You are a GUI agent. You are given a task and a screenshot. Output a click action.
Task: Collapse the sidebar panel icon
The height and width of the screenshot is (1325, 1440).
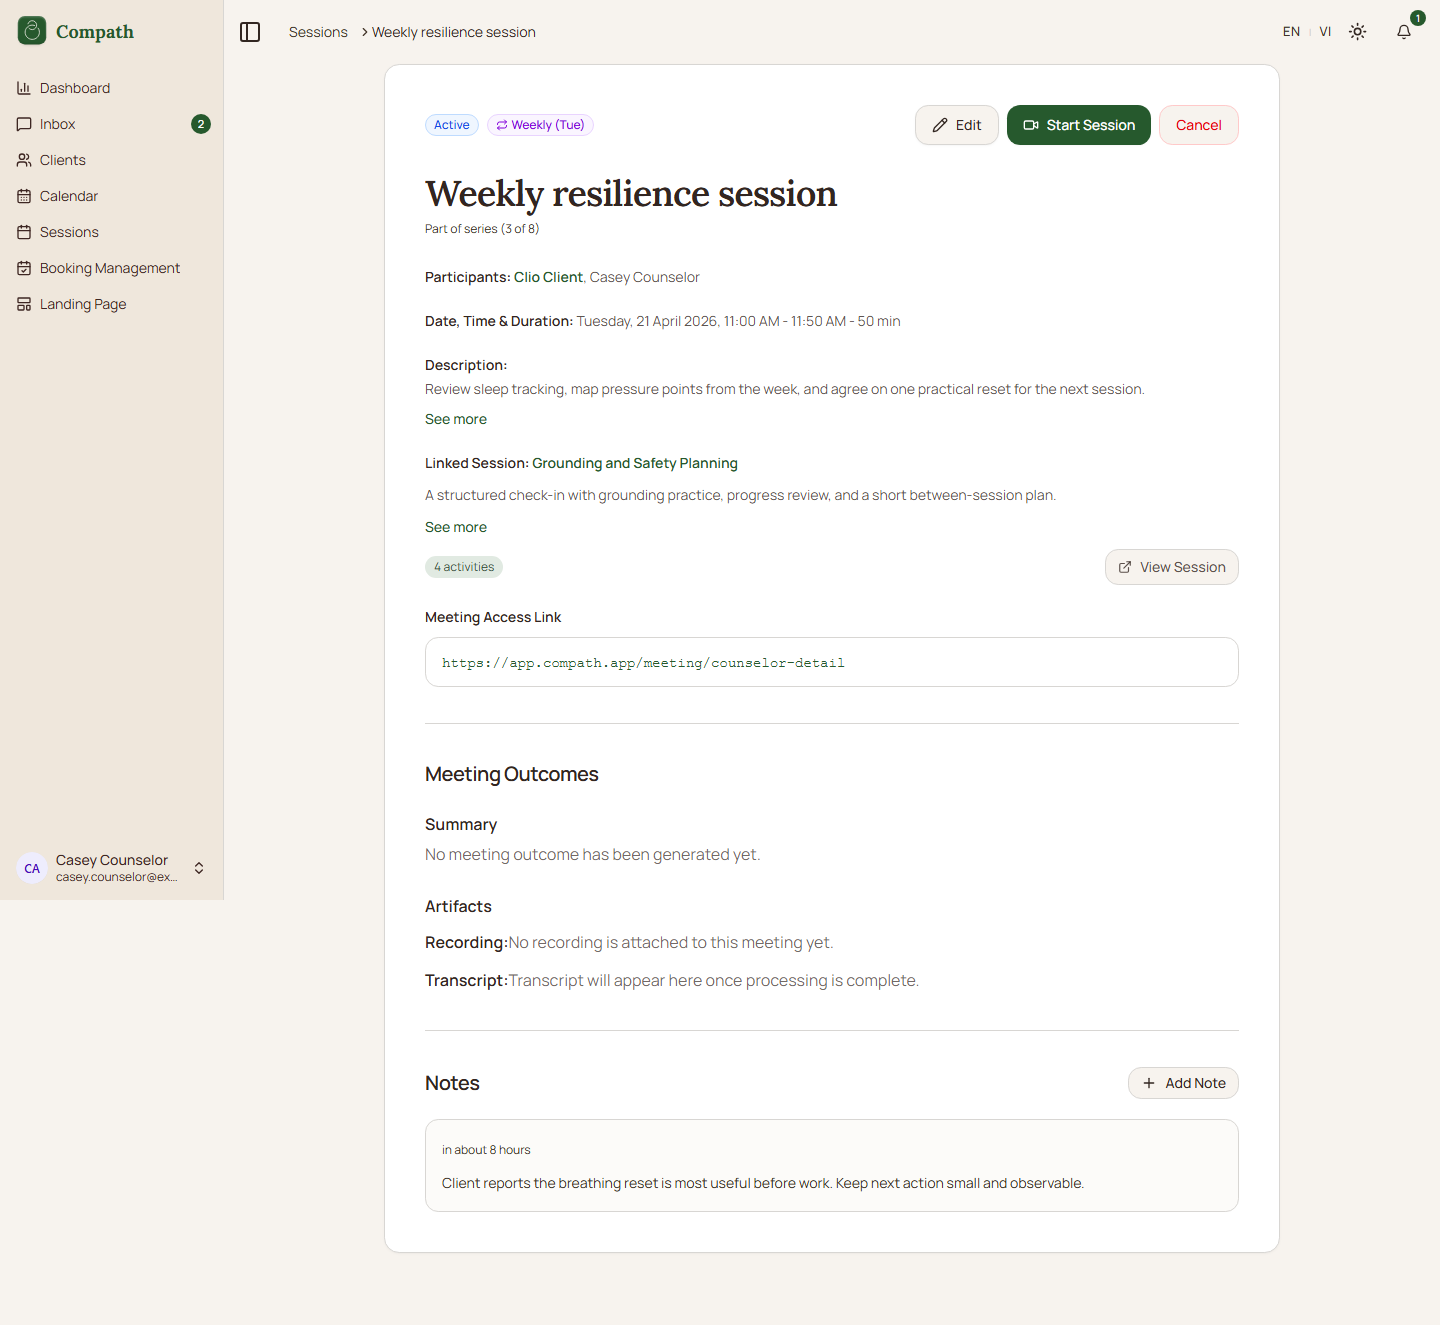tap(250, 32)
